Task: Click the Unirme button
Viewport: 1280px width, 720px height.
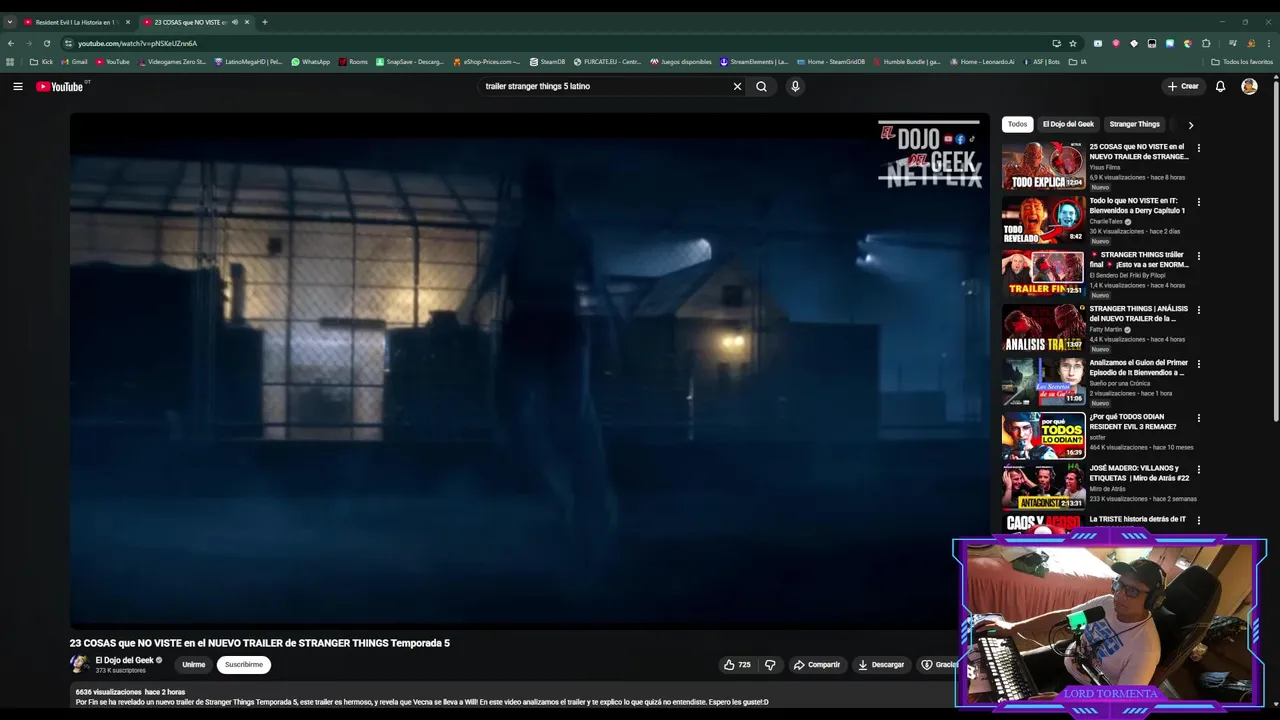Action: tap(193, 664)
